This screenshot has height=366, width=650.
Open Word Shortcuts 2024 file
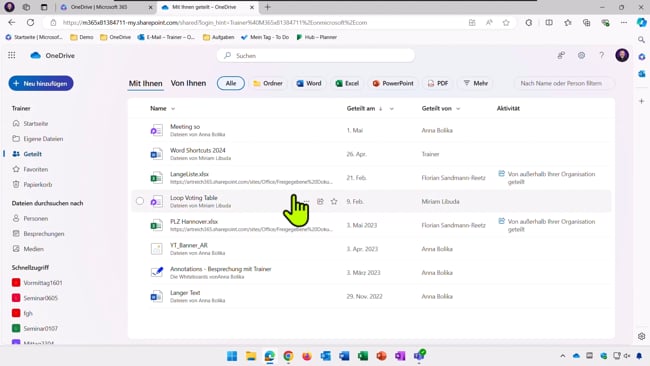coord(198,150)
